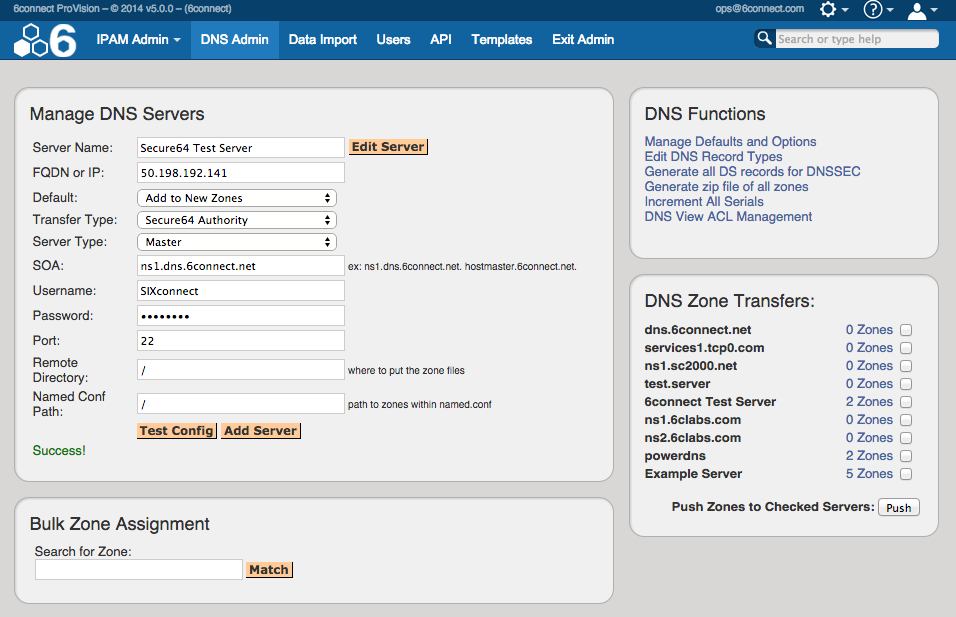
Task: Focus the Named Conf Path input field
Action: [x=241, y=404]
